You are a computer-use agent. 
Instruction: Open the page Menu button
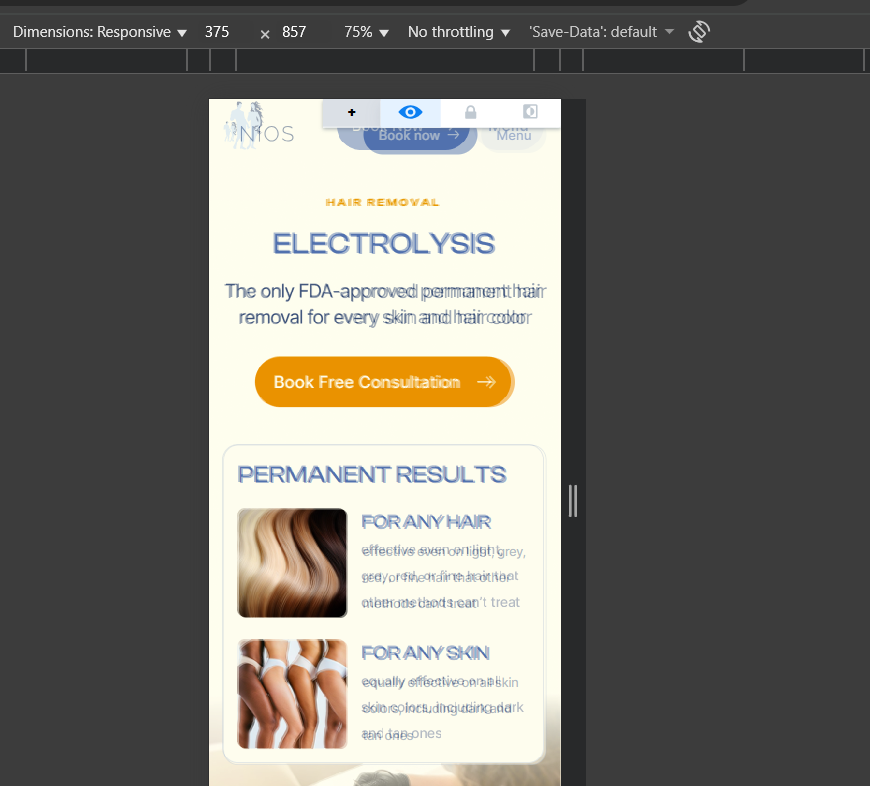[x=513, y=136]
